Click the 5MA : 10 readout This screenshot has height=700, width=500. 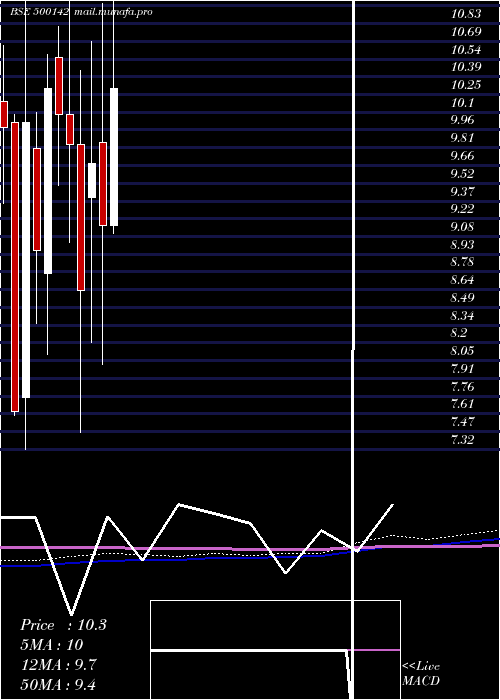point(52,645)
